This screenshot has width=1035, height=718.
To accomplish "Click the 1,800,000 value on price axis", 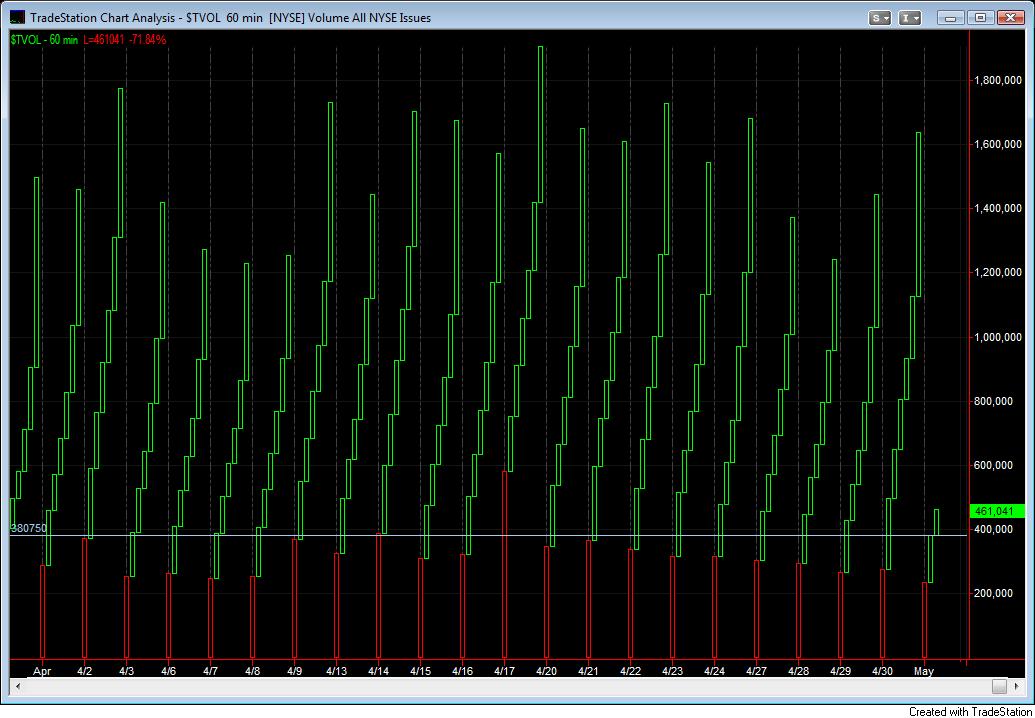I will (997, 81).
